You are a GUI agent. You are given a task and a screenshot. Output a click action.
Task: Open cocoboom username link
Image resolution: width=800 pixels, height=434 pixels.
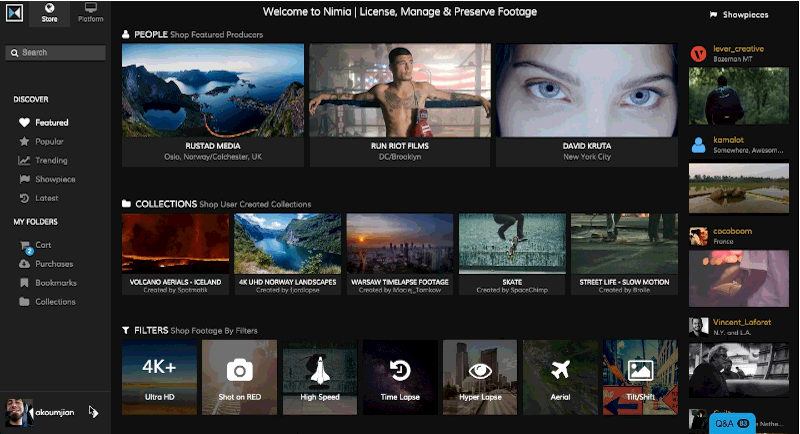click(x=732, y=231)
